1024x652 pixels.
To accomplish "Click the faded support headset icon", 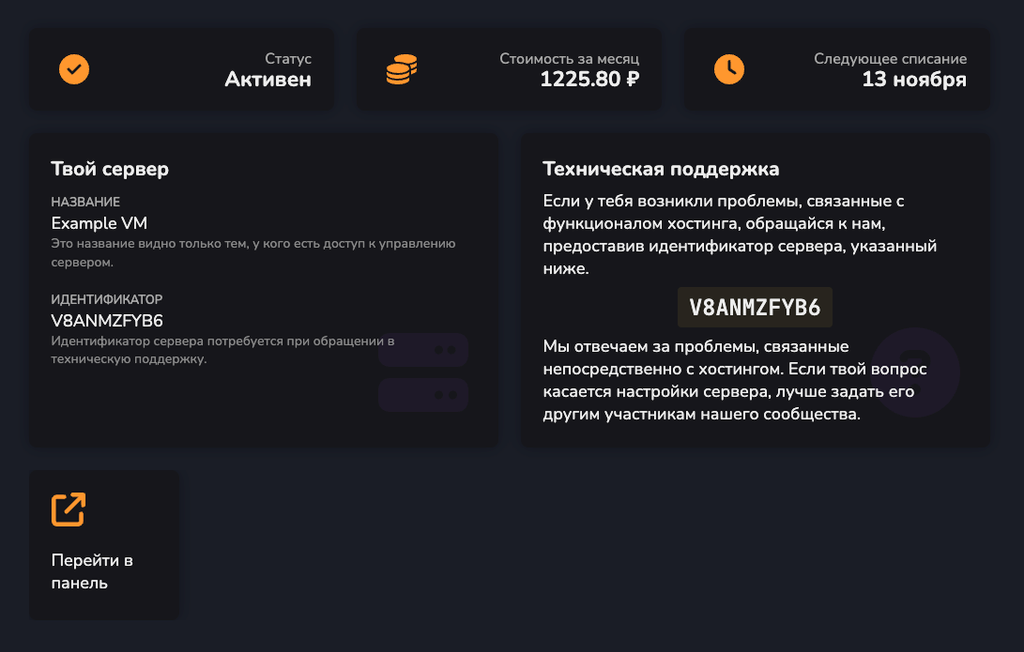I will [914, 371].
